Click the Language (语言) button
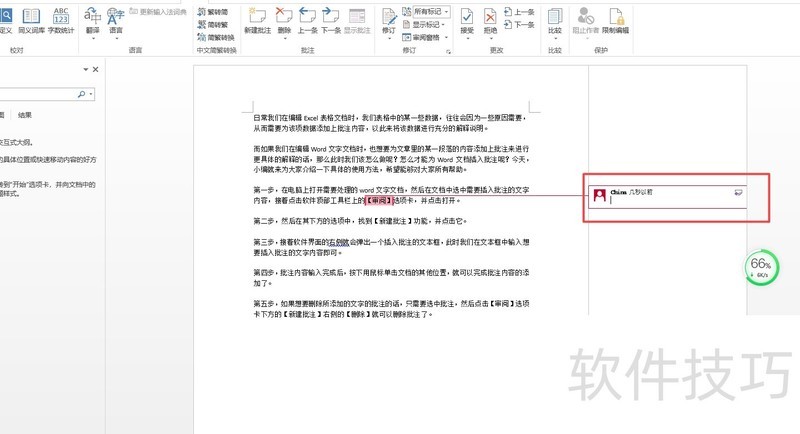The width and height of the screenshot is (800, 434). (x=116, y=19)
